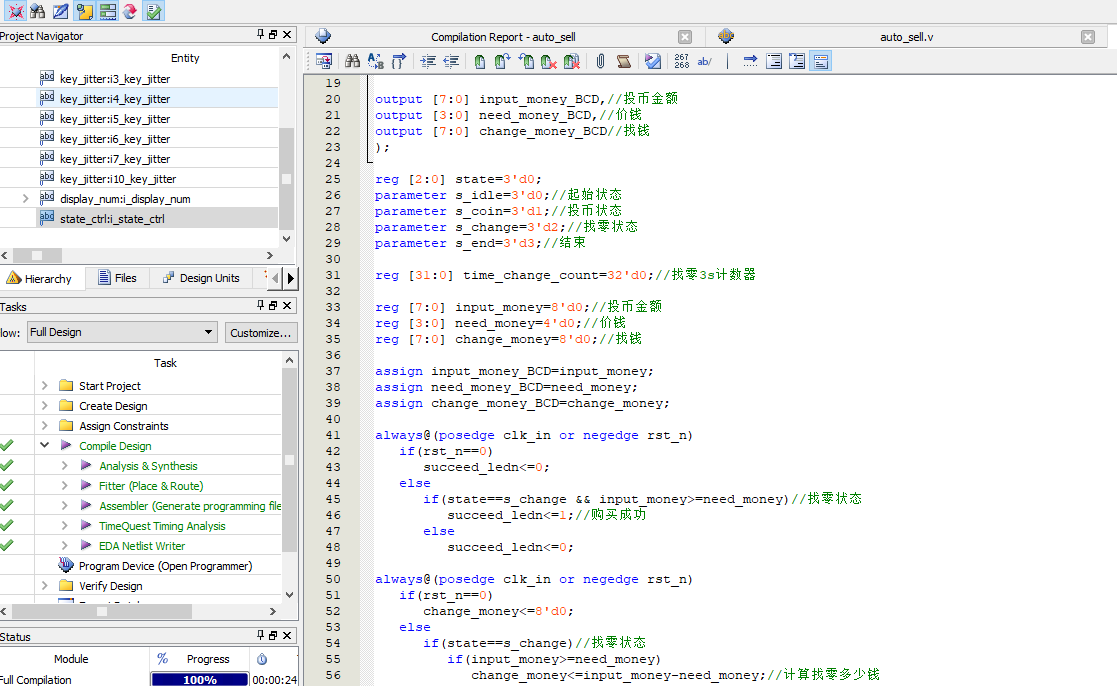Expand the Create Design task

pos(44,405)
